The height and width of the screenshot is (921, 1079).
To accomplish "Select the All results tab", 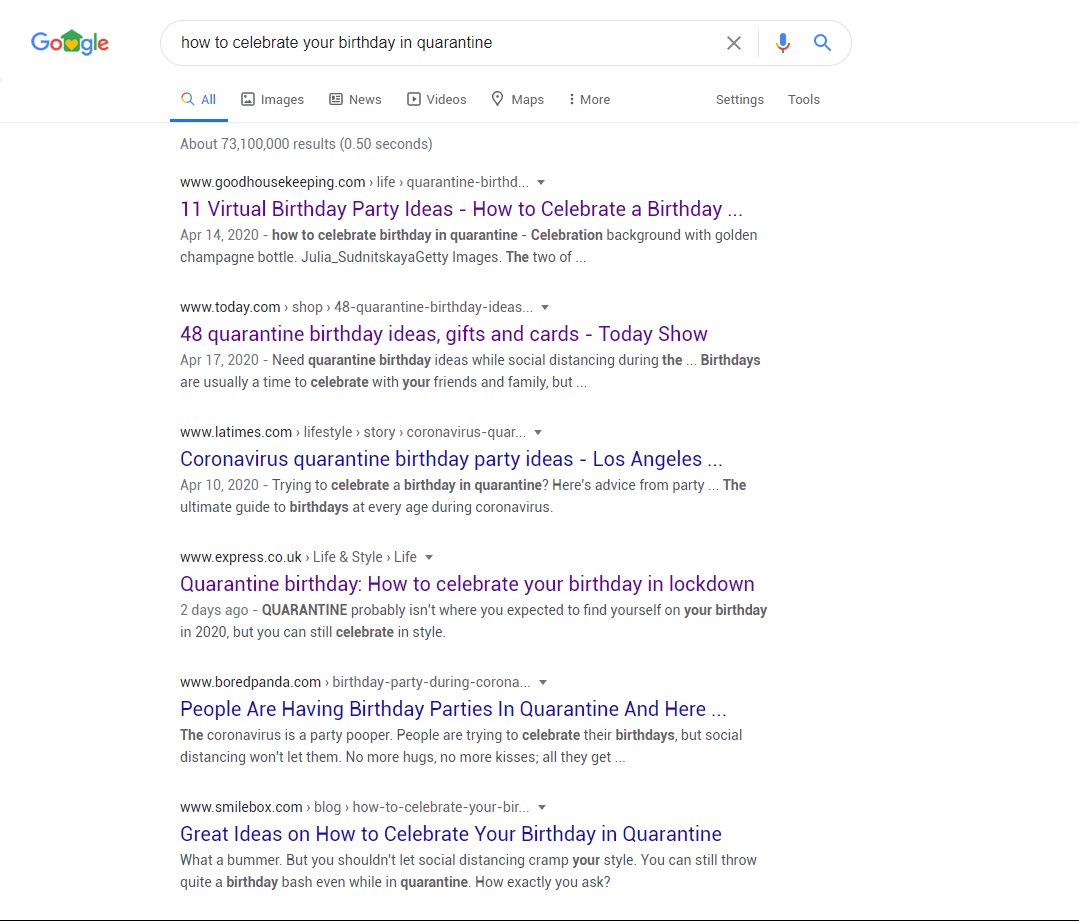I will click(199, 99).
